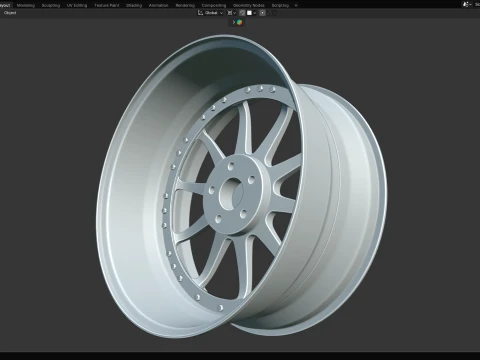Switch to the Sculpting workspace tab
This screenshot has width=480, height=360.
51,5
